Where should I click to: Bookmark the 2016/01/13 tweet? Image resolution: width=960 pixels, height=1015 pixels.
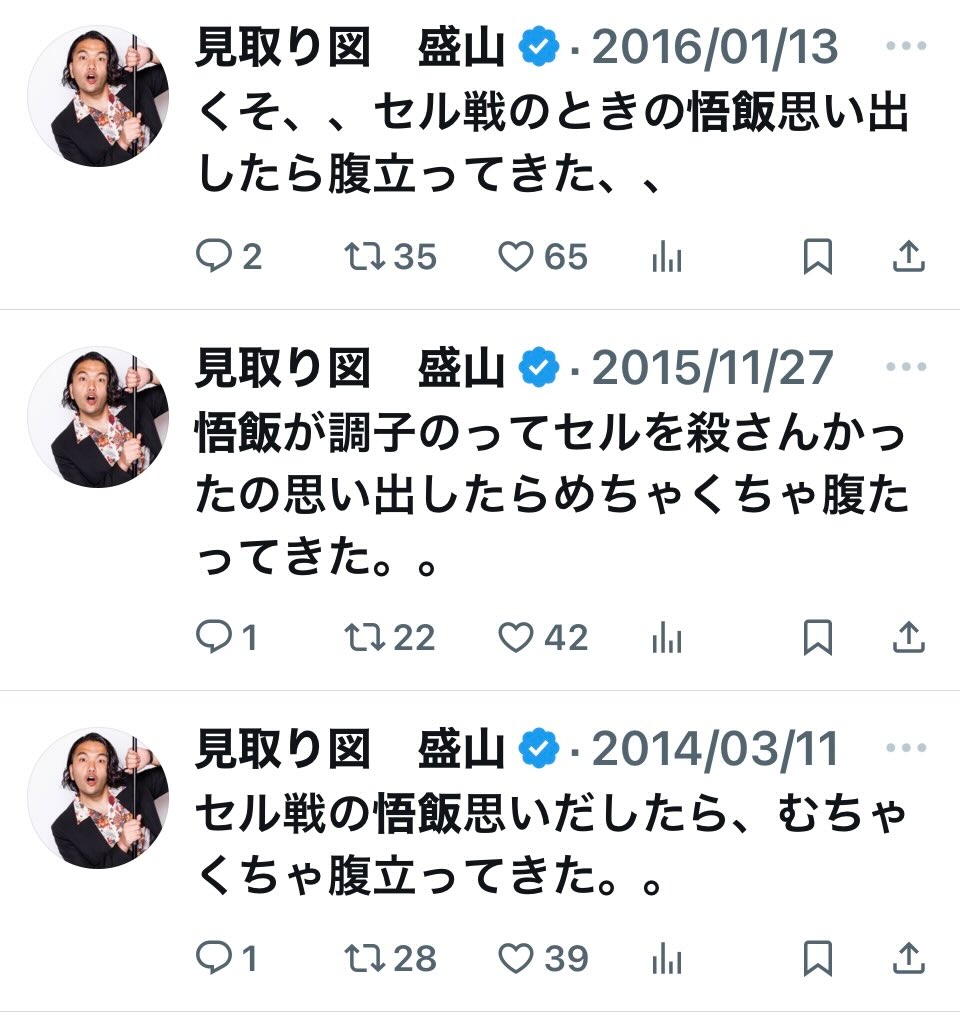pyautogui.click(x=818, y=257)
